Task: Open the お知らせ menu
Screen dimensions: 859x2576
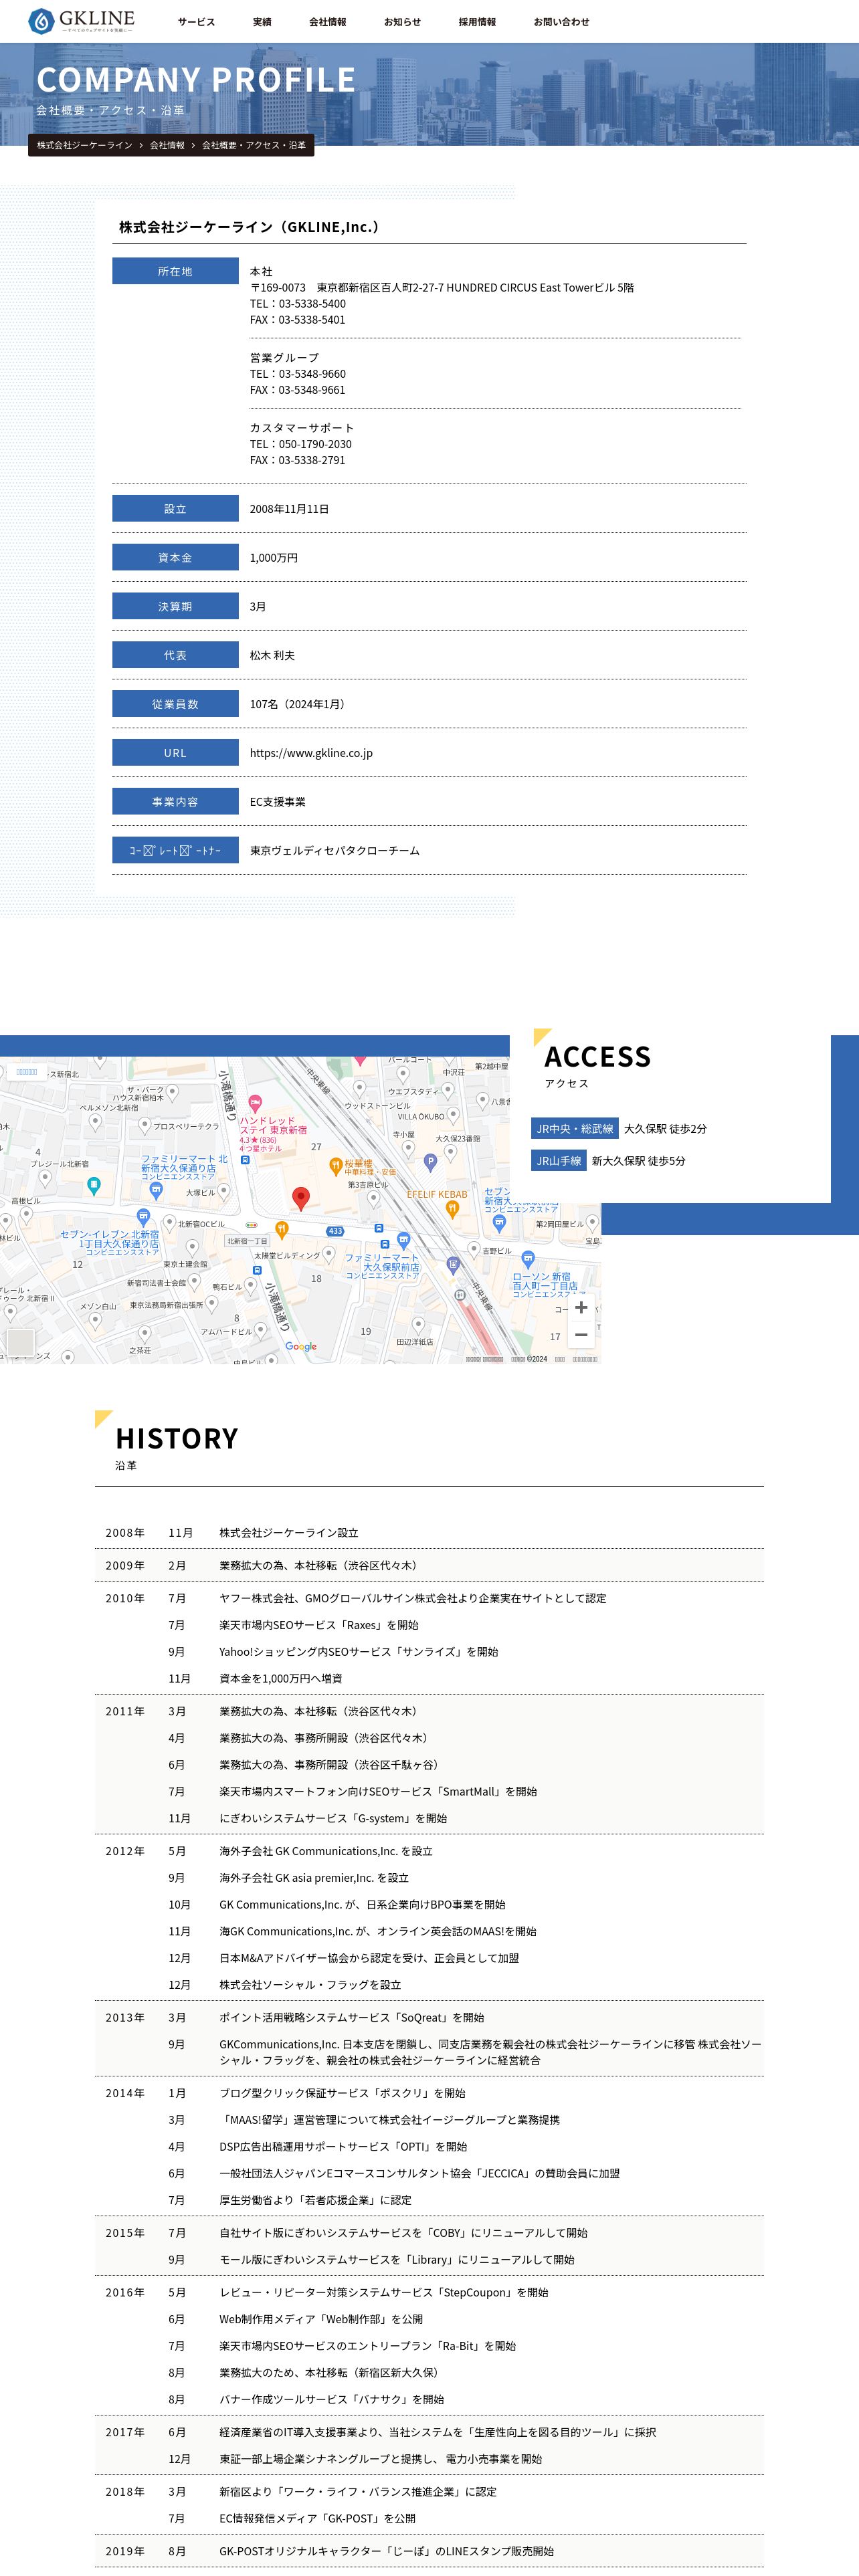Action: (x=402, y=22)
